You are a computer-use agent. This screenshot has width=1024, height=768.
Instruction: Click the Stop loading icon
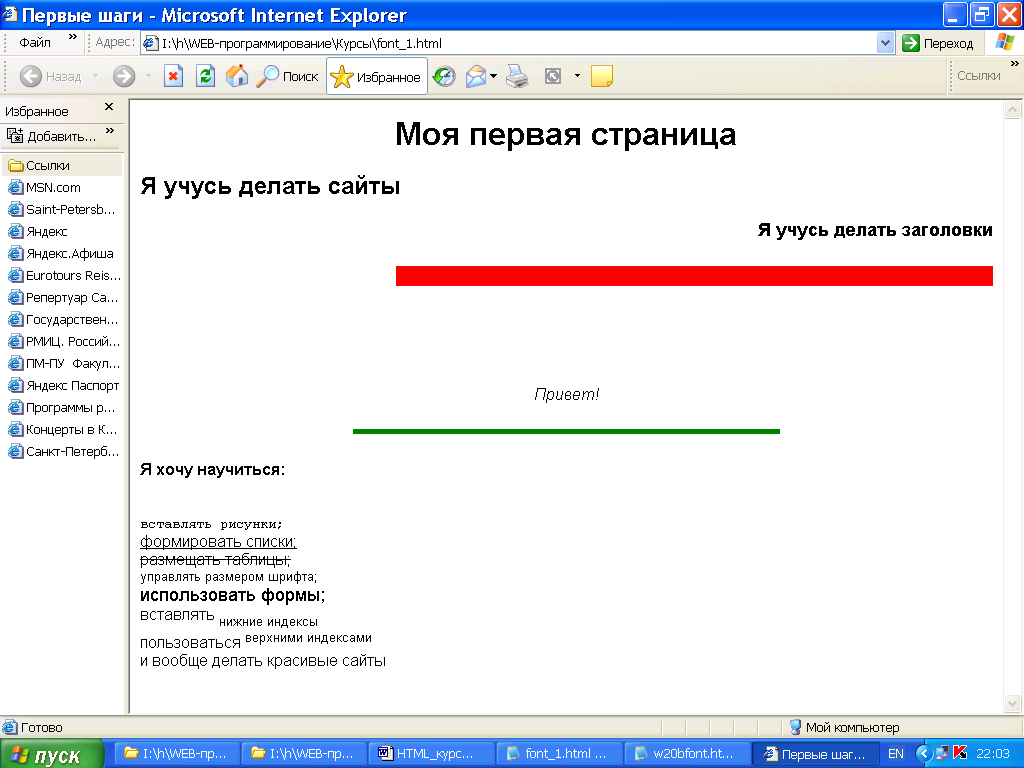click(x=173, y=76)
